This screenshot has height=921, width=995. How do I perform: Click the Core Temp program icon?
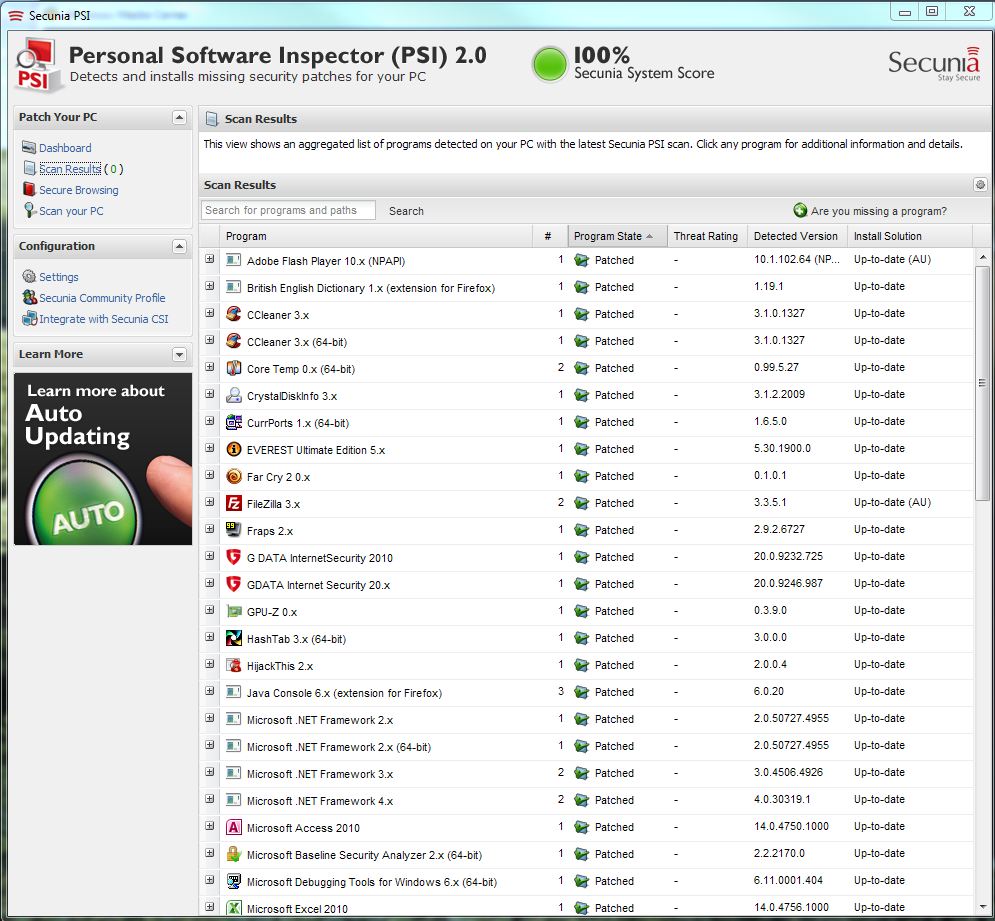tap(234, 368)
